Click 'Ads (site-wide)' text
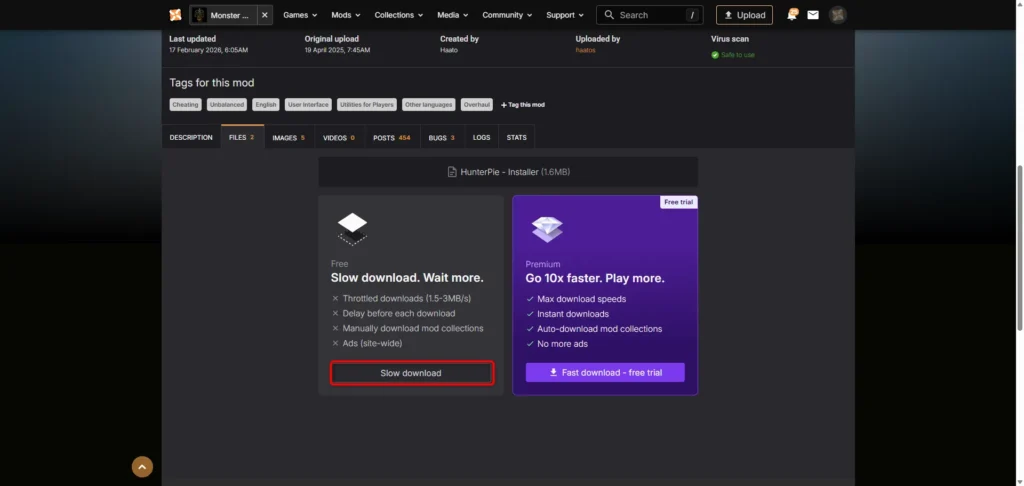The width and height of the screenshot is (1024, 486). (x=372, y=343)
